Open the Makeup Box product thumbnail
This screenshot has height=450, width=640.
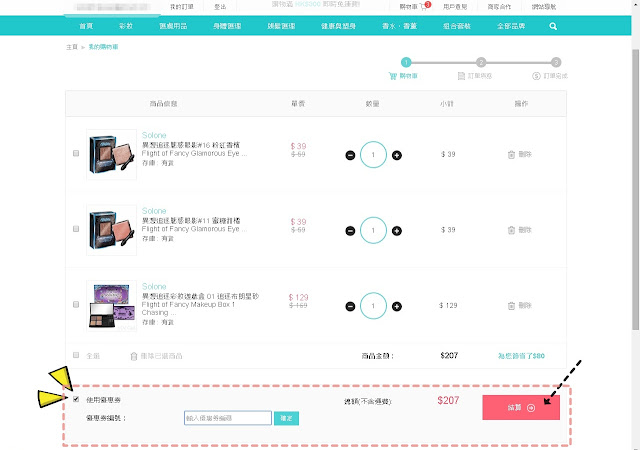point(111,305)
